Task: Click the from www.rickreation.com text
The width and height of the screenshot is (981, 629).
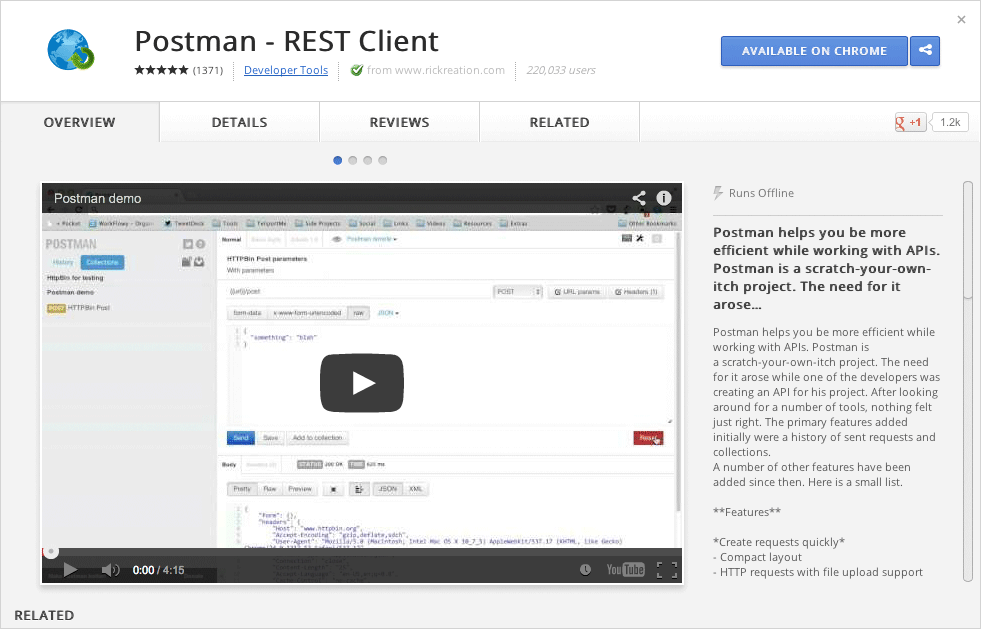Action: pyautogui.click(x=435, y=70)
